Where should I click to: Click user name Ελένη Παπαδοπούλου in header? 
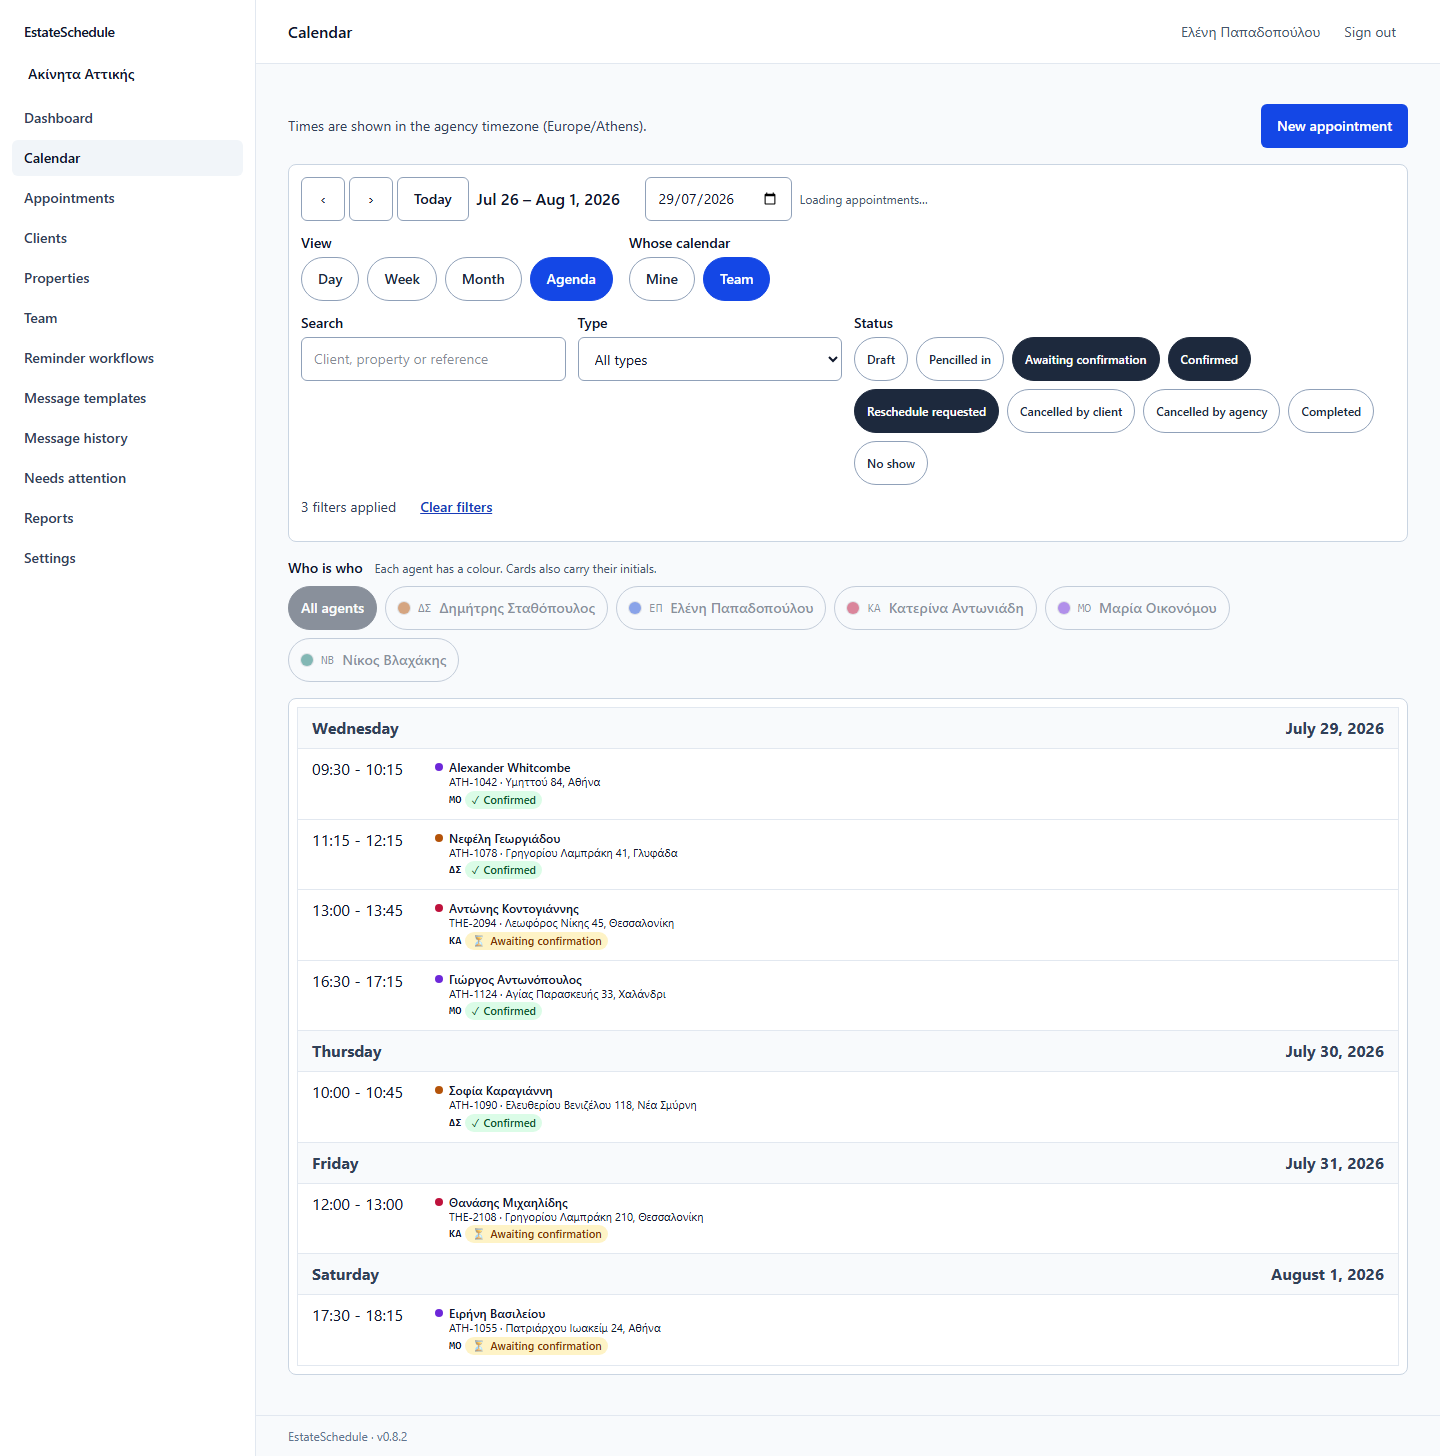1250,32
